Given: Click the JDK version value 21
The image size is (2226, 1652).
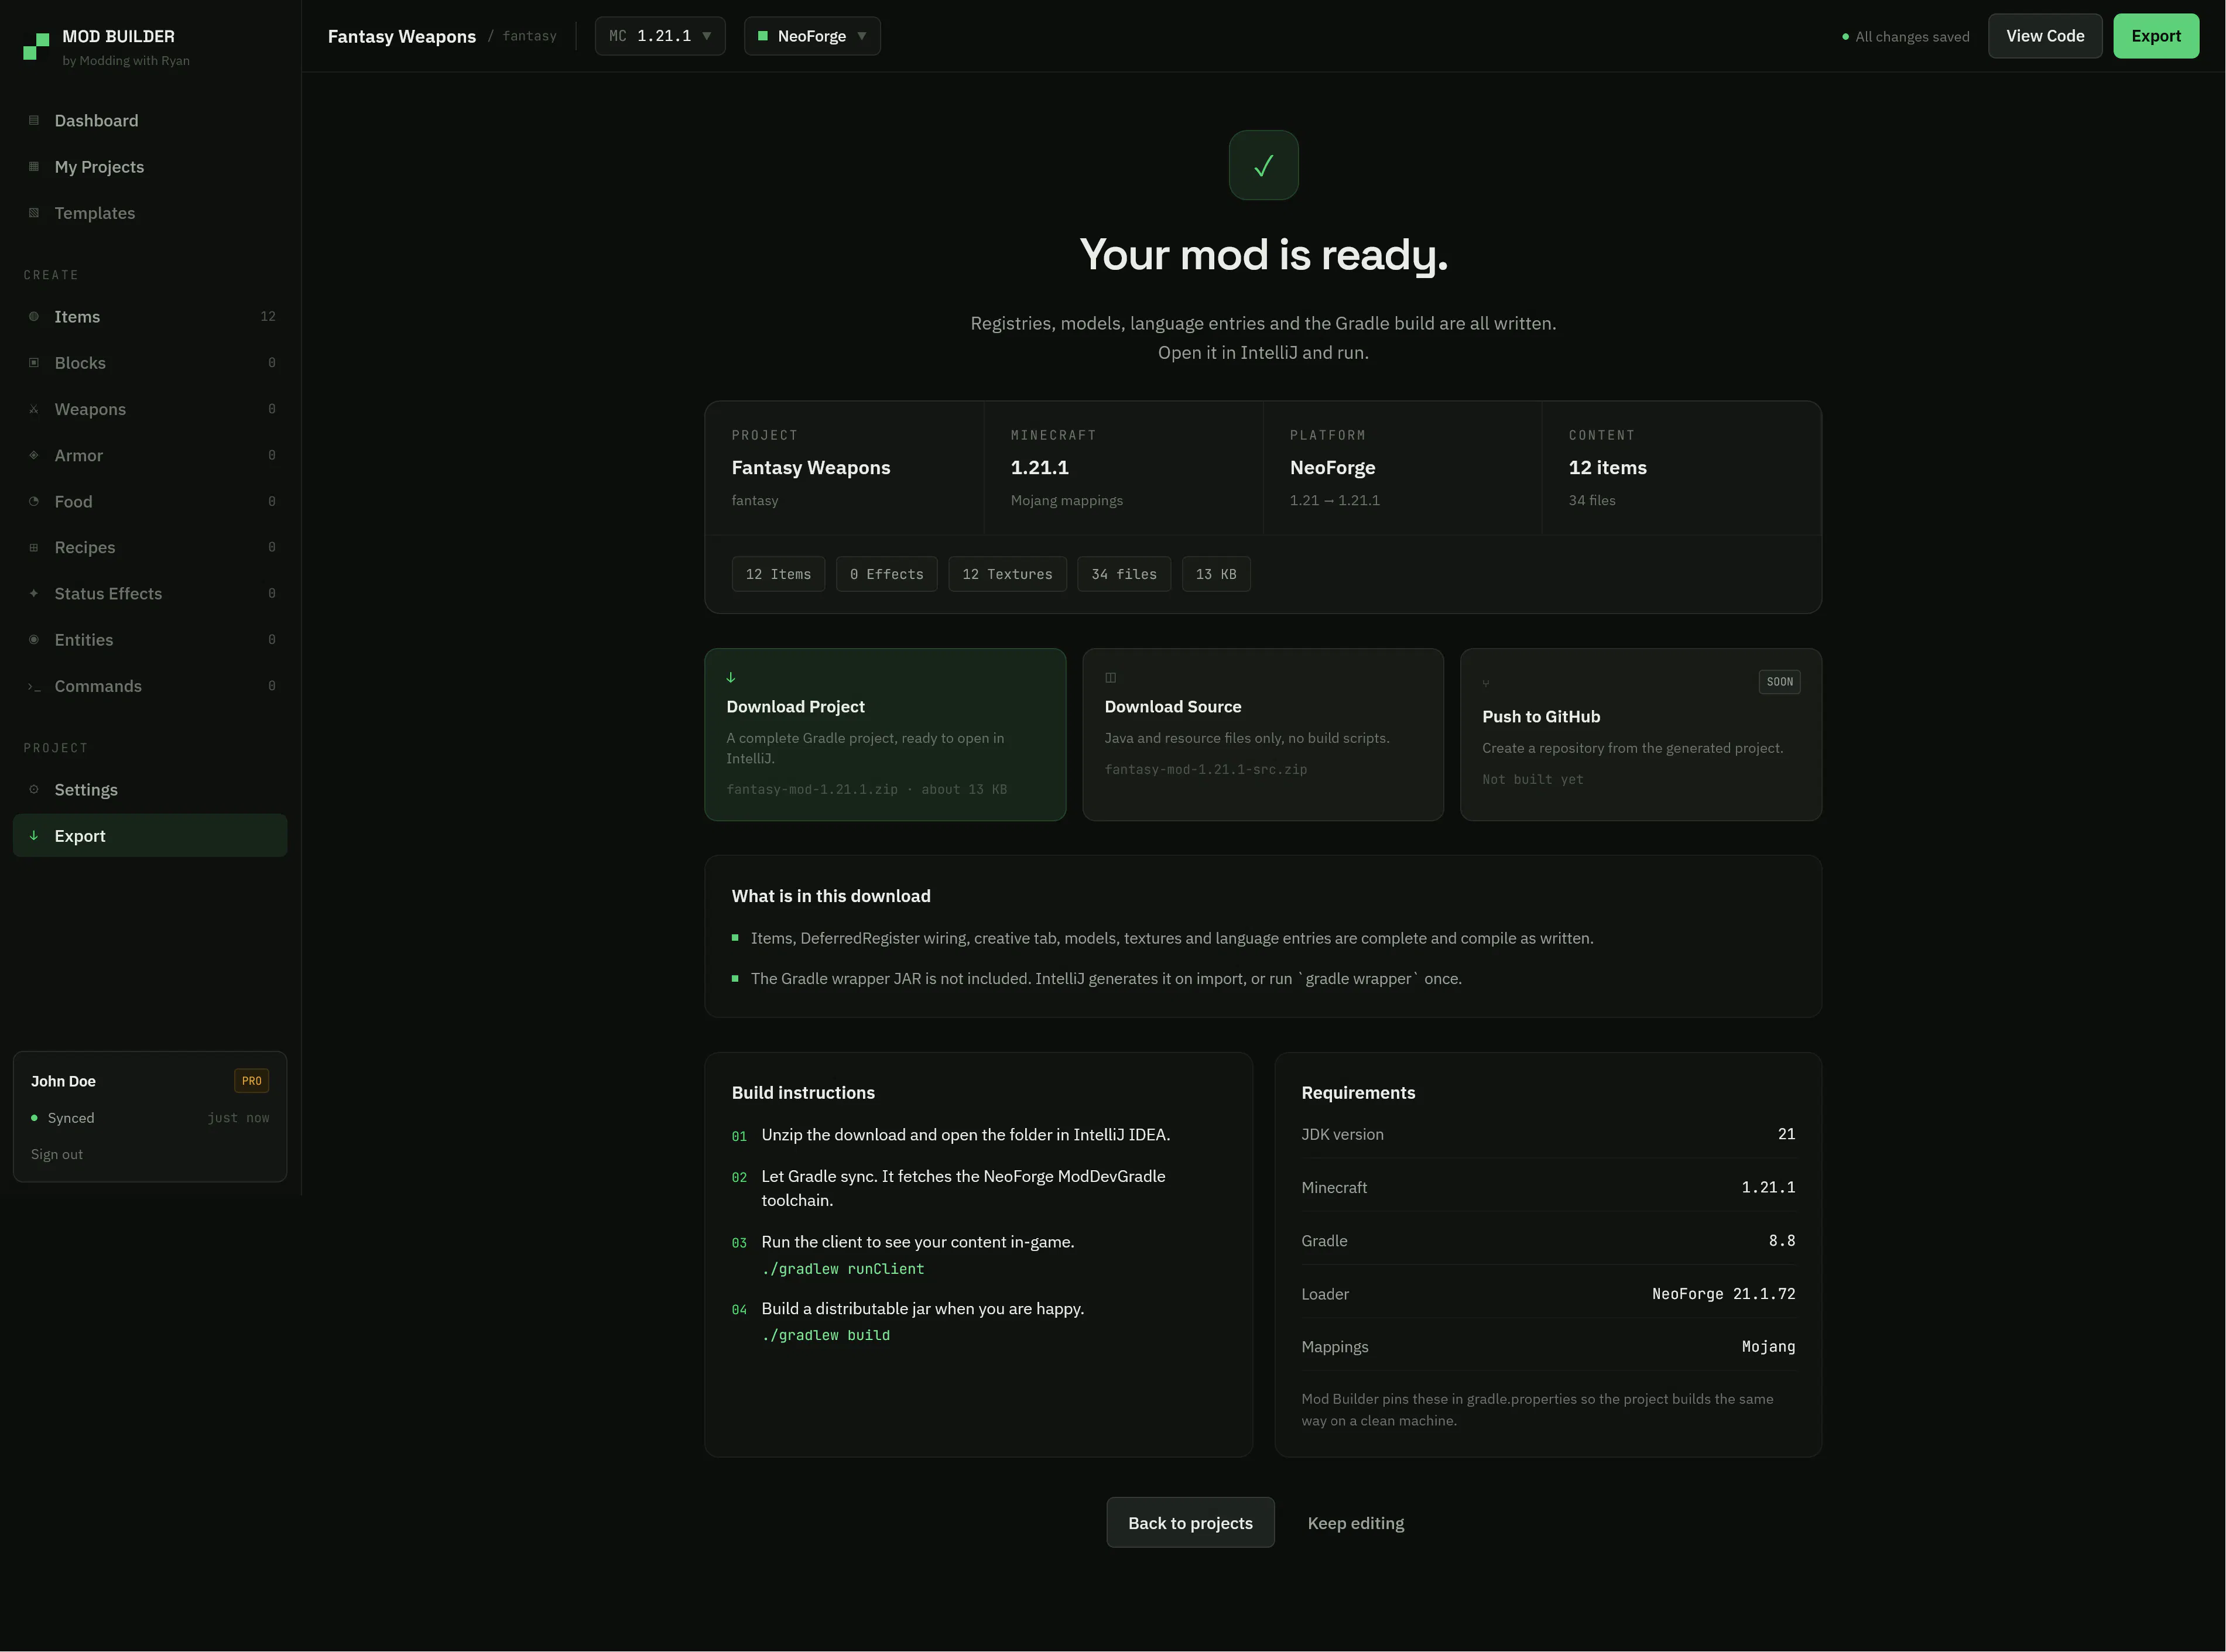Looking at the screenshot, I should click(1786, 1133).
